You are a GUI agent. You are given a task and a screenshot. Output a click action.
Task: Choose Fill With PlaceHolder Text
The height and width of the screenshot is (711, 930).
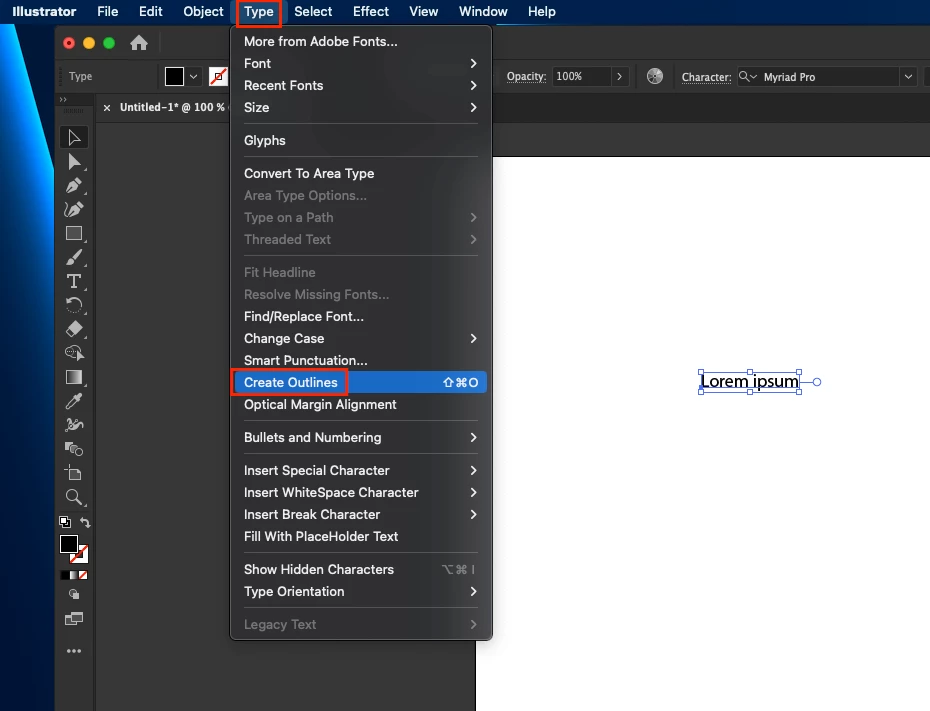coord(361,536)
